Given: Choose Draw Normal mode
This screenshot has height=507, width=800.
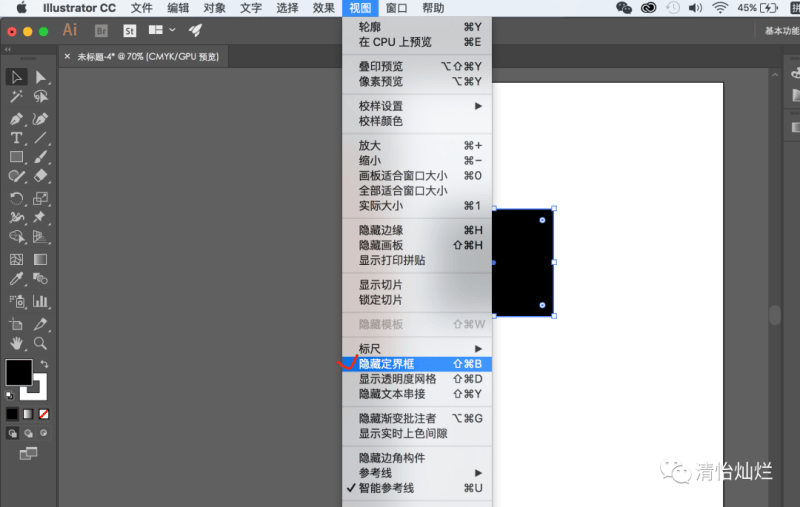Looking at the screenshot, I should pyautogui.click(x=12, y=433).
